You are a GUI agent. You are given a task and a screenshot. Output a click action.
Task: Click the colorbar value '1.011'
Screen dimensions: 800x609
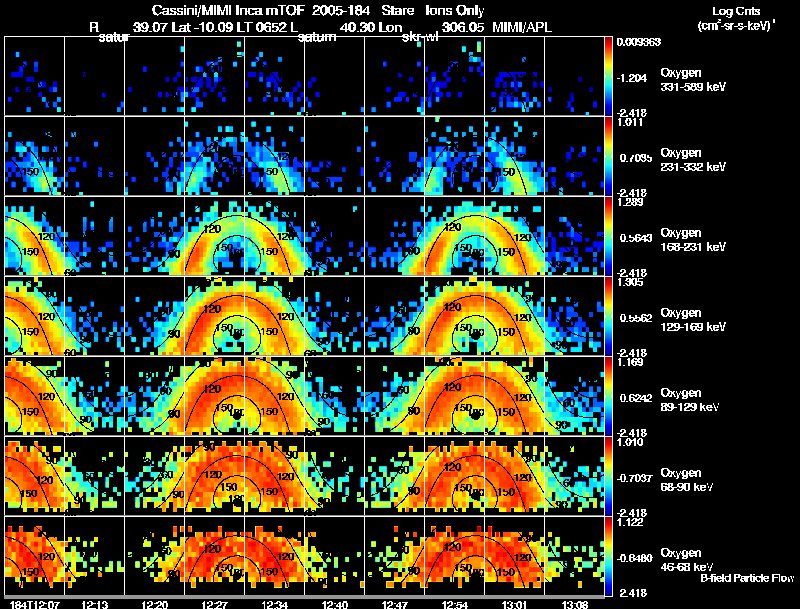[x=630, y=122]
